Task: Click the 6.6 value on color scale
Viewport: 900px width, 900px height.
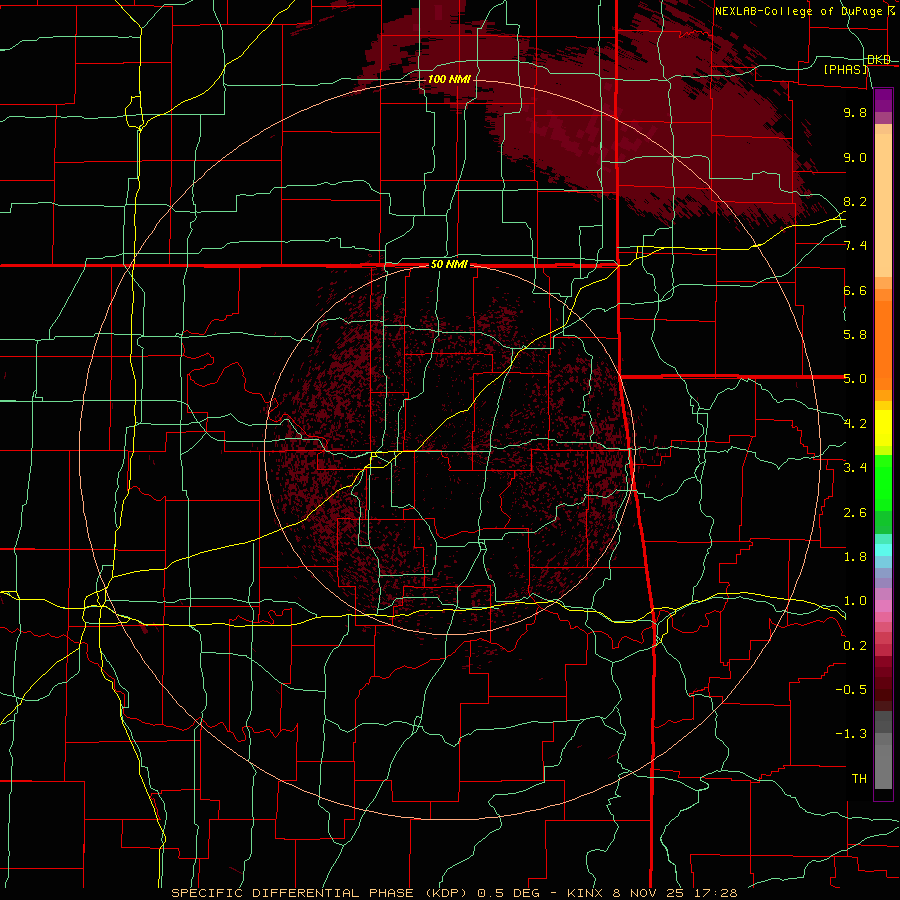Action: [x=855, y=290]
